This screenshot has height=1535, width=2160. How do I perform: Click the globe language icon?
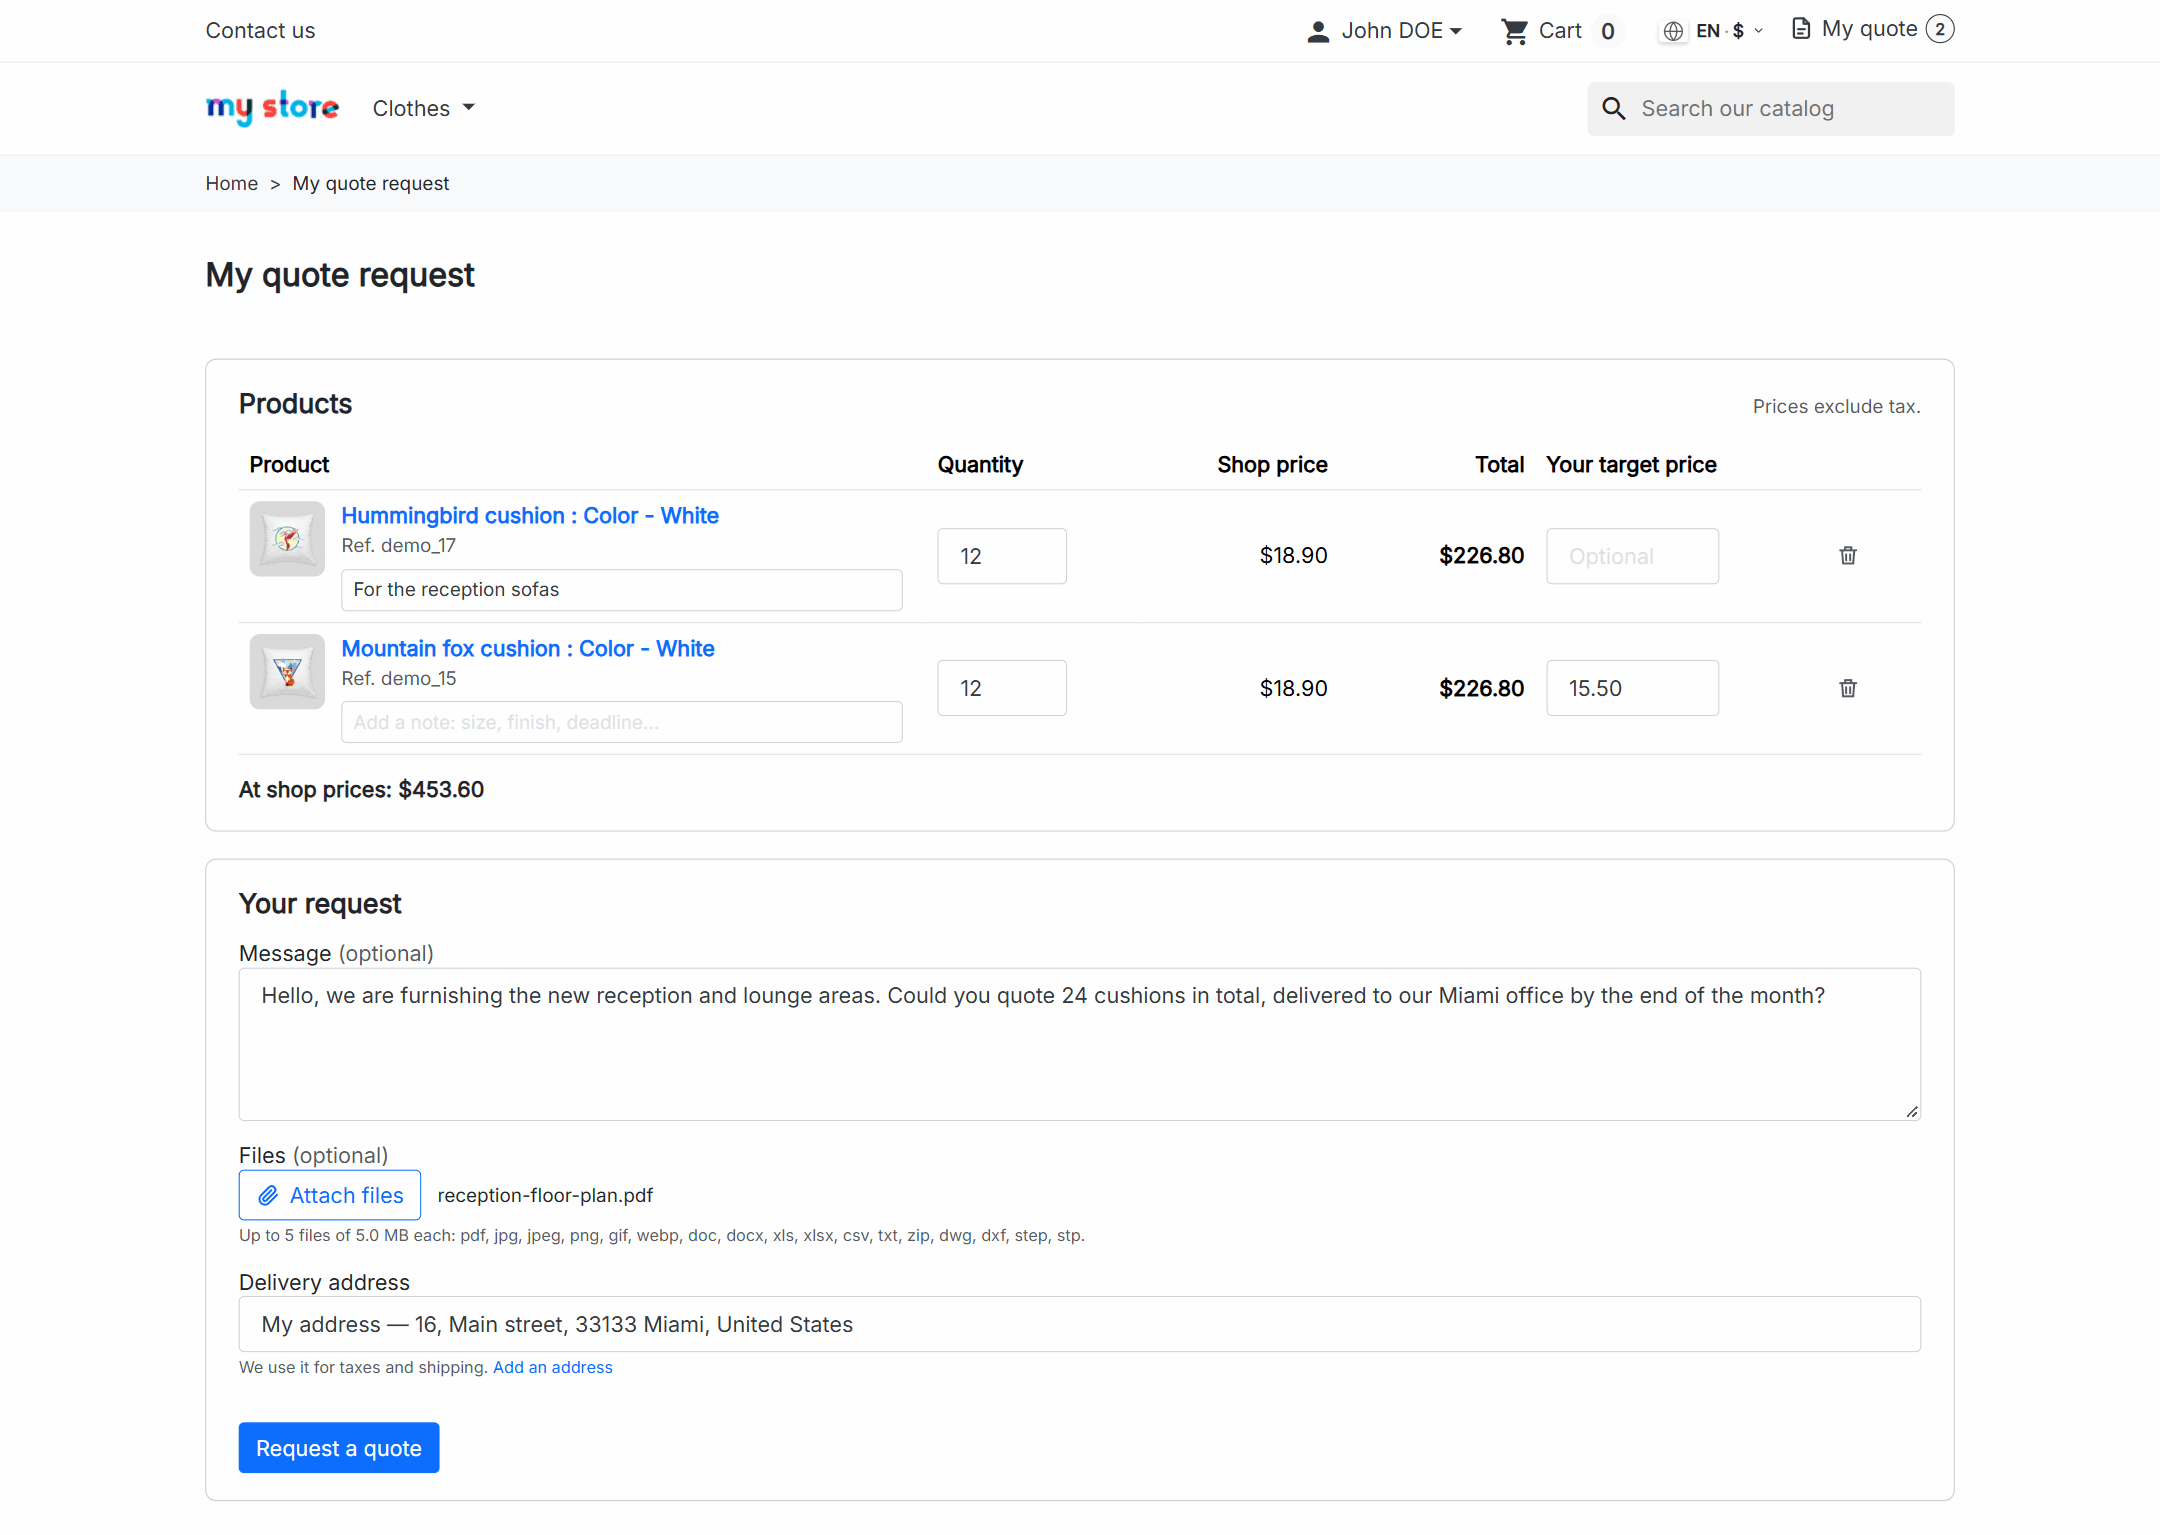pos(1672,31)
